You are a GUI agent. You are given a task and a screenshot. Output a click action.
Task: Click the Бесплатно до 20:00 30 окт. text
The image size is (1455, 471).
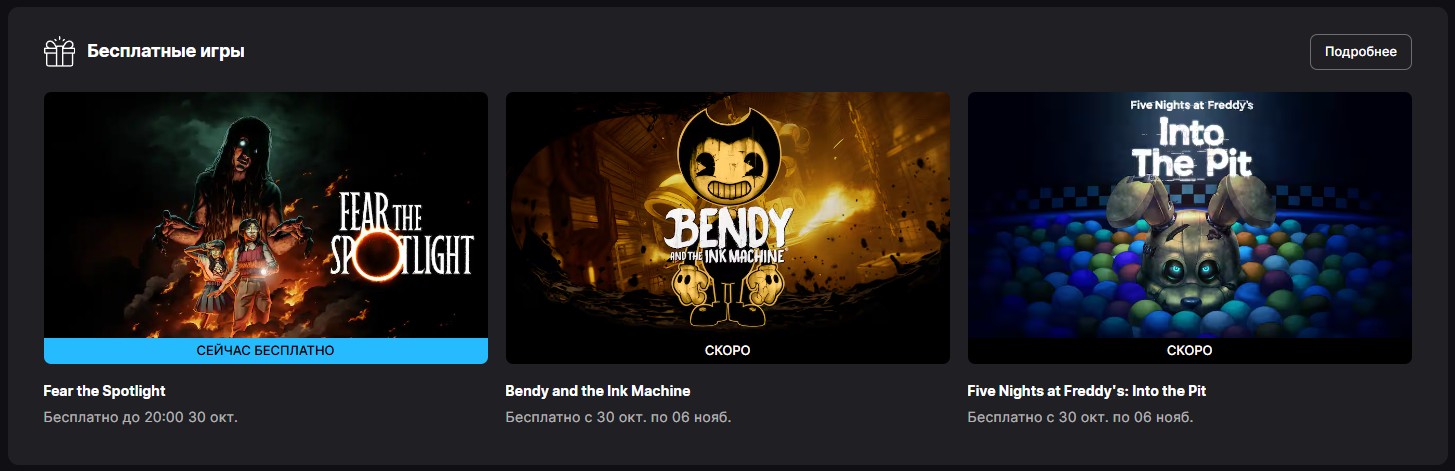[x=141, y=416]
